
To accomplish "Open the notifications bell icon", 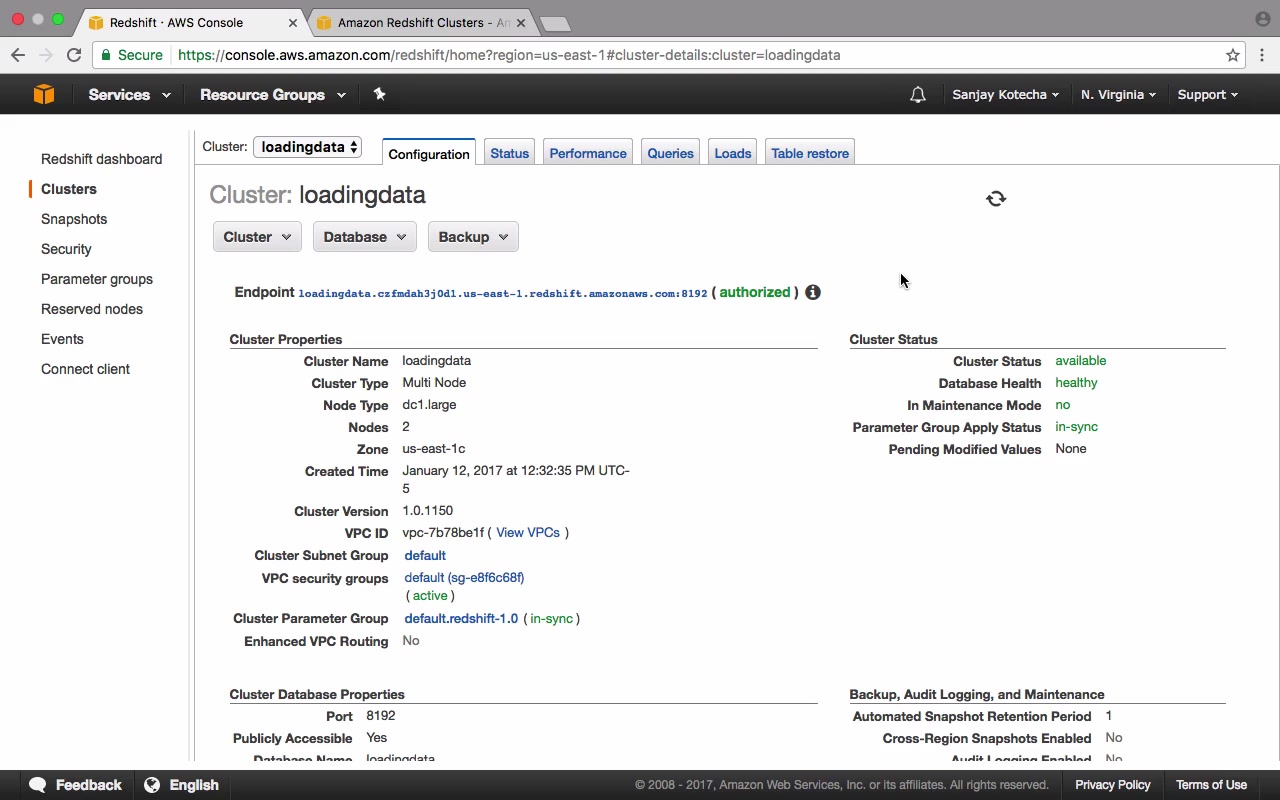I will tap(917, 95).
